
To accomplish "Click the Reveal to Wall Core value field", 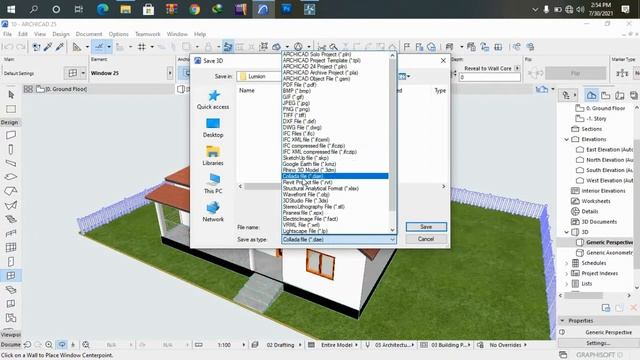I will pos(490,77).
